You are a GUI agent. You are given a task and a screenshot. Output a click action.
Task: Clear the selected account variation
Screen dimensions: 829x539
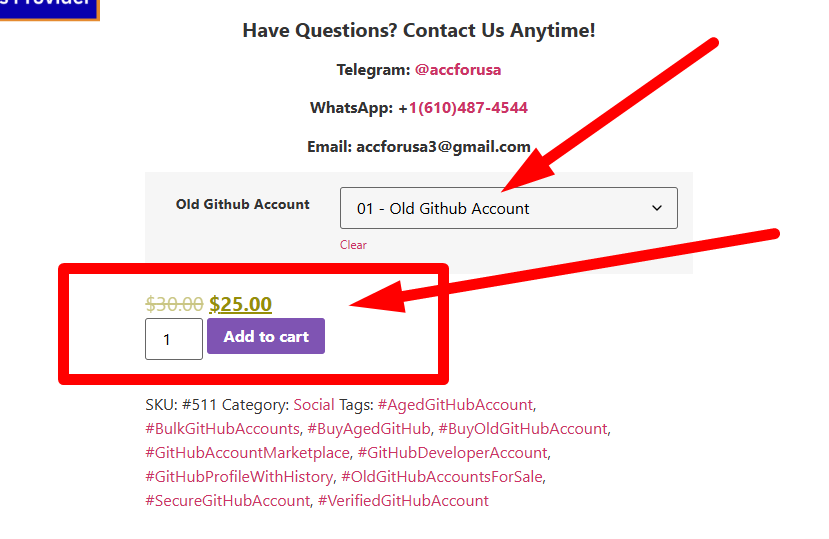click(353, 245)
